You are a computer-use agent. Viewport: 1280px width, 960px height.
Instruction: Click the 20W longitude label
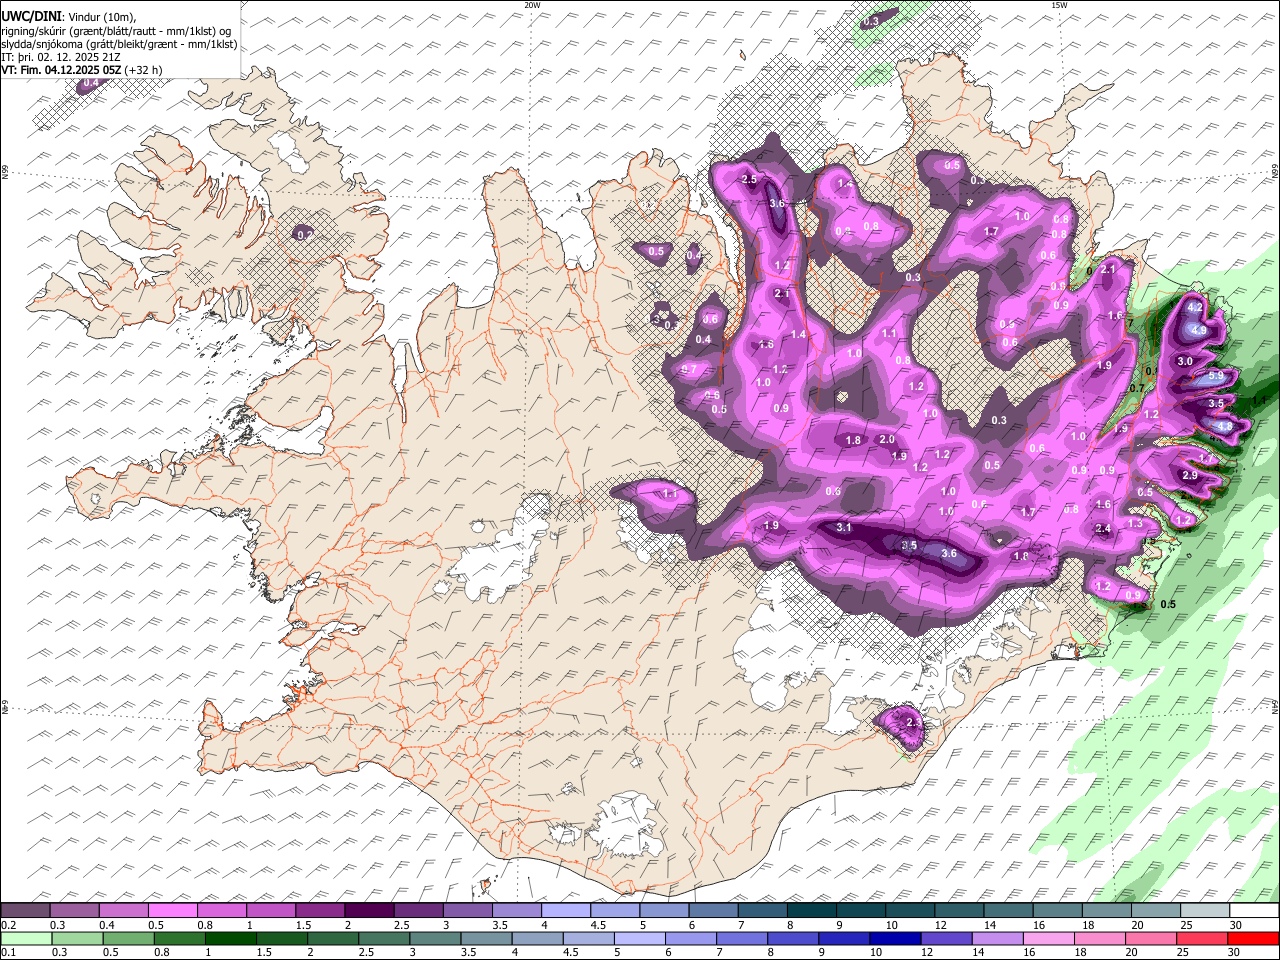(532, 5)
